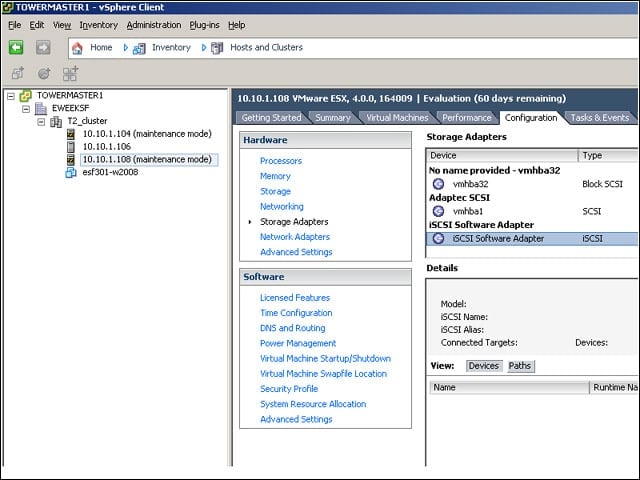Viewport: 640px width, 480px height.
Task: Open the Networking hardware link
Action: [282, 207]
